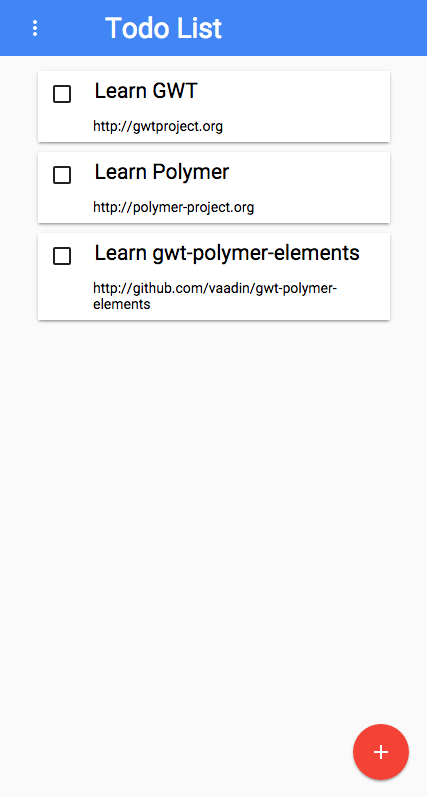Select the Learn gwt-polymer-elements title
The width and height of the screenshot is (427, 797).
click(x=227, y=253)
